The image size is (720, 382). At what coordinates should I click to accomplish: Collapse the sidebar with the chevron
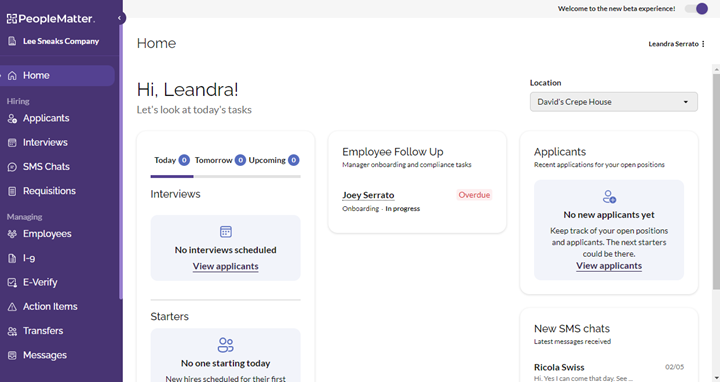click(x=119, y=18)
